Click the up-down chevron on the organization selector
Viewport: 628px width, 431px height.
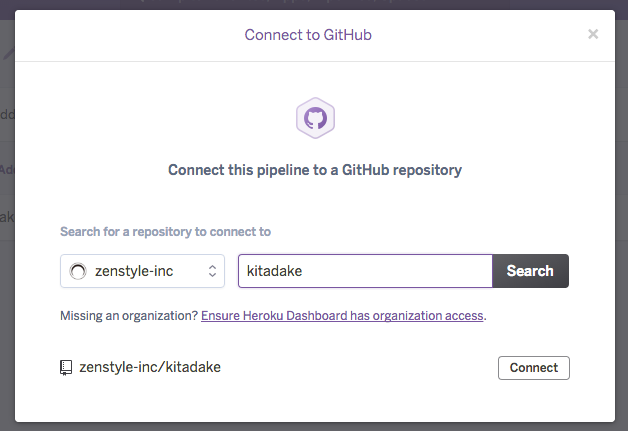(x=213, y=271)
